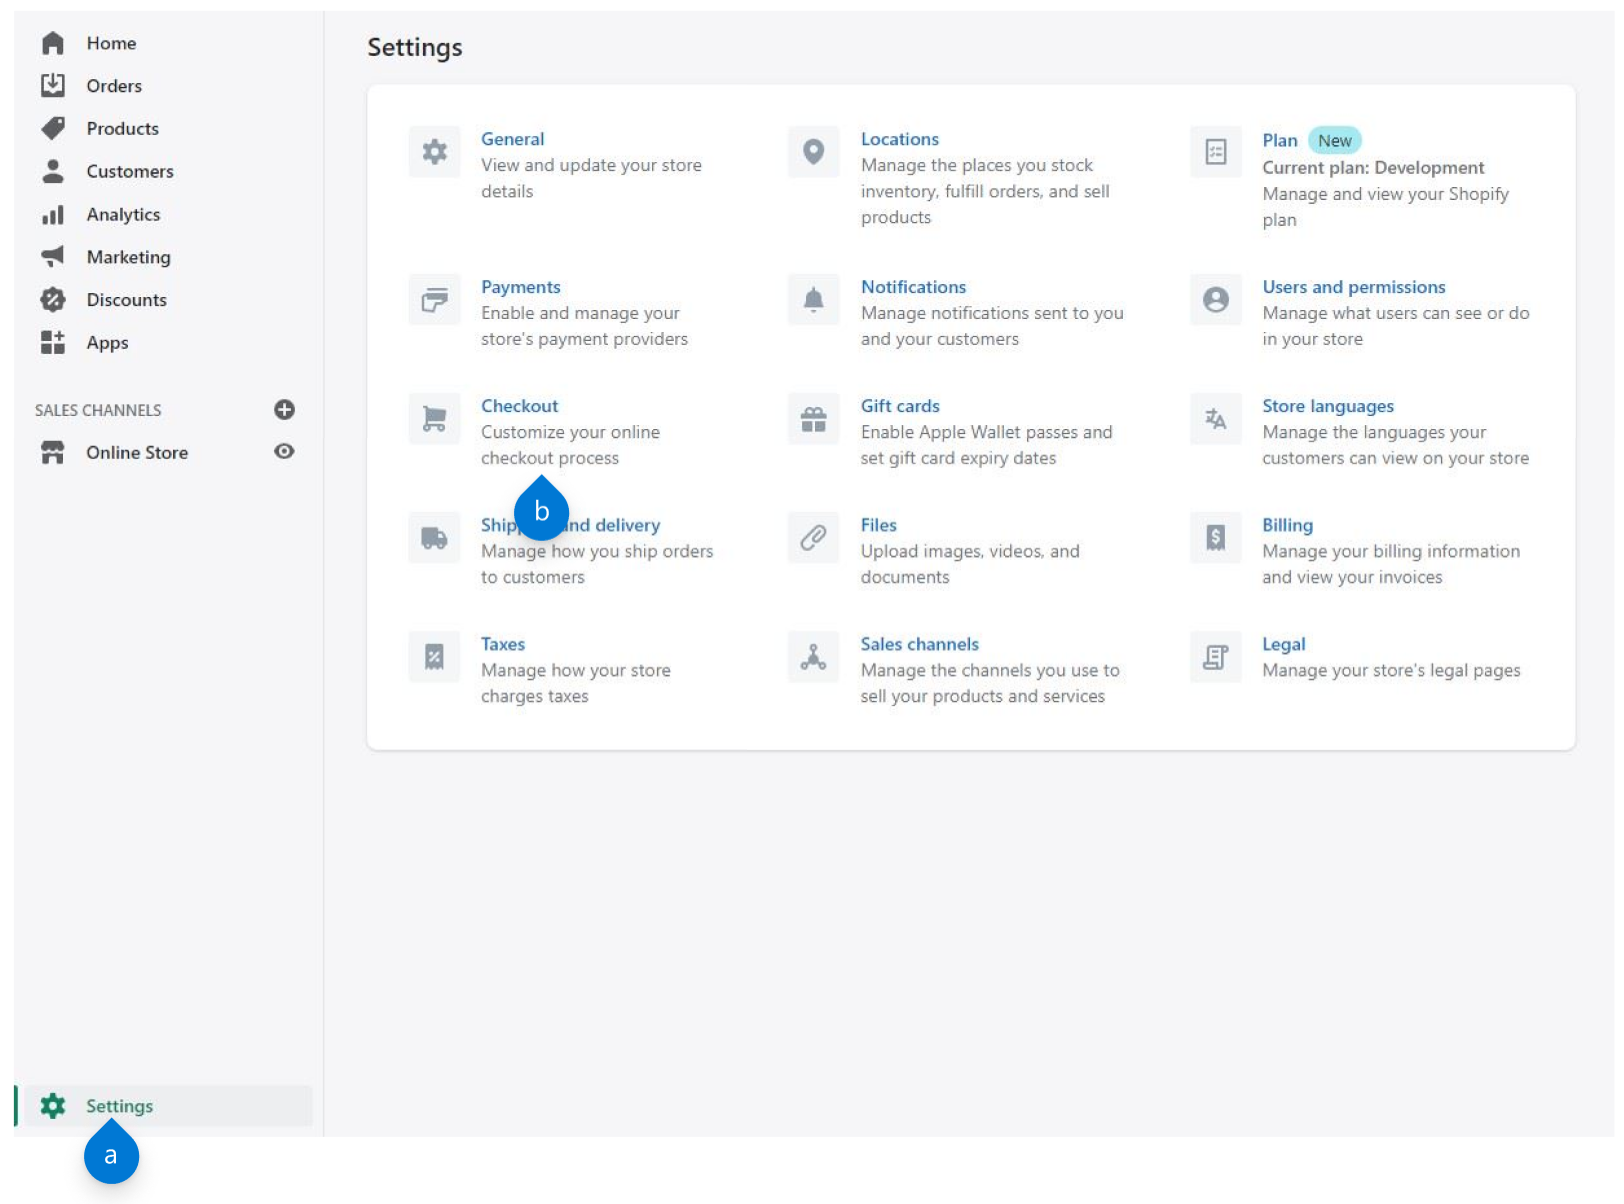Select the Shipping truck icon

pyautogui.click(x=434, y=538)
